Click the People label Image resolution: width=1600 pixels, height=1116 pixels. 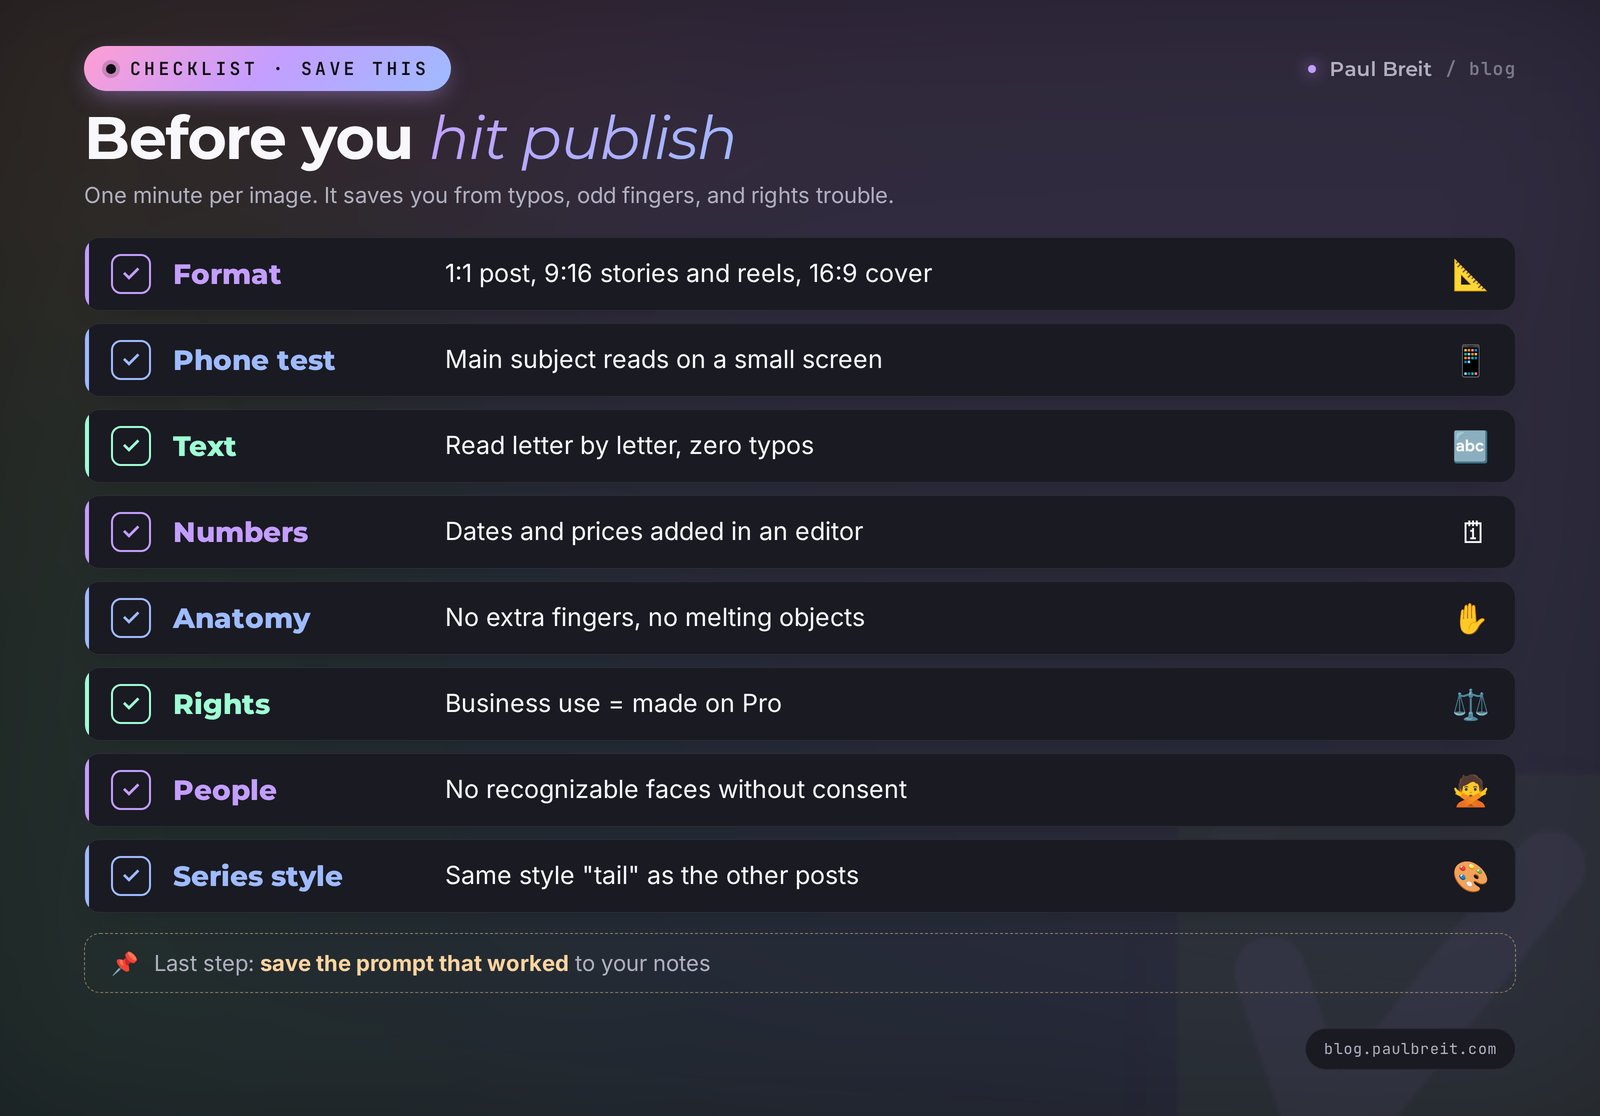pos(225,790)
